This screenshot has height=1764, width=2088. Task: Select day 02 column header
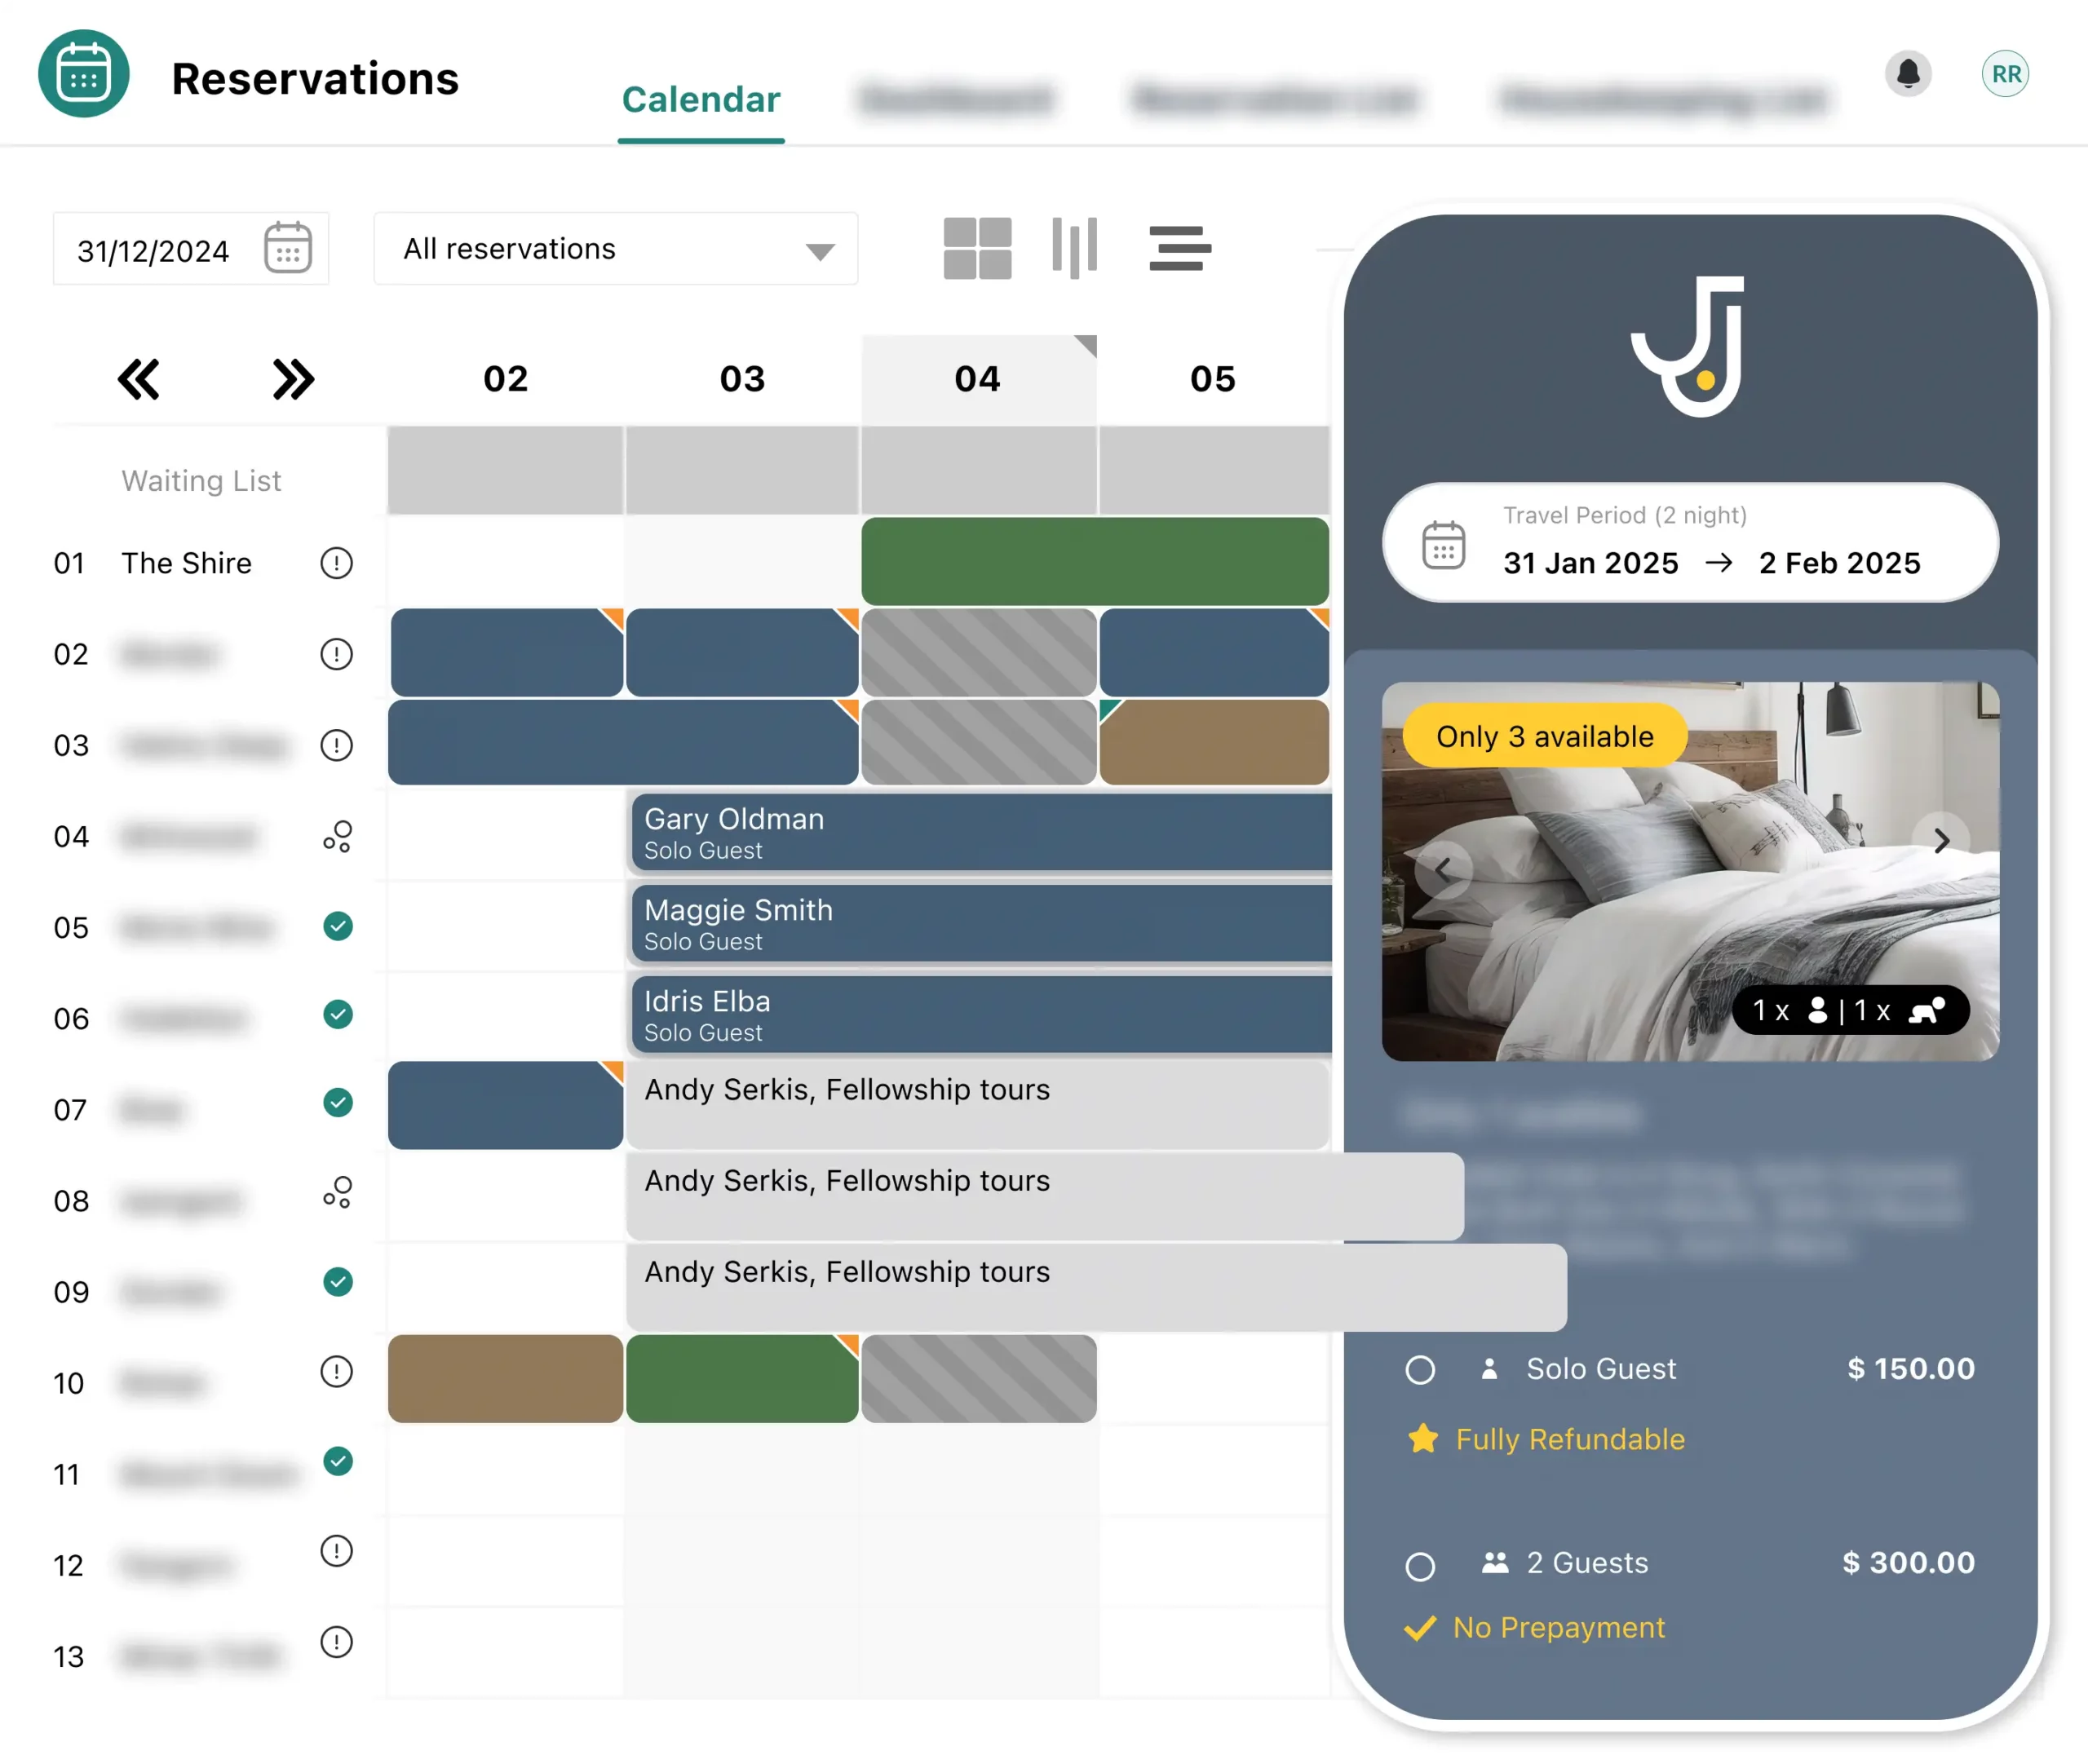point(506,379)
